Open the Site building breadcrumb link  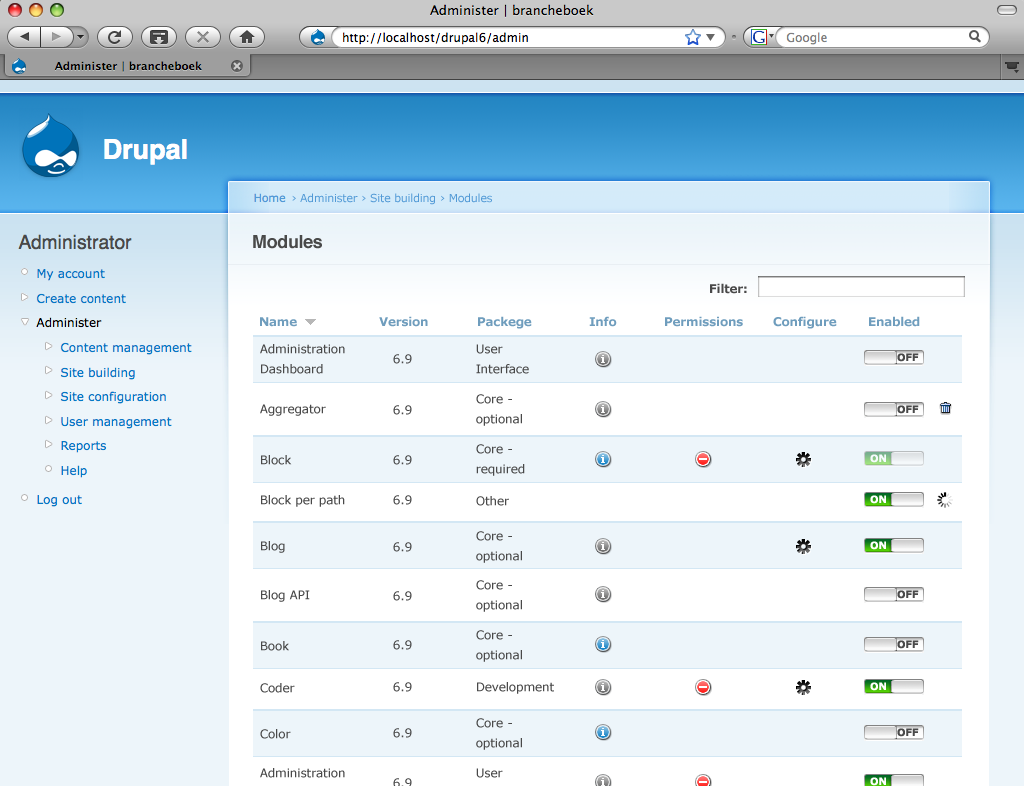point(403,197)
